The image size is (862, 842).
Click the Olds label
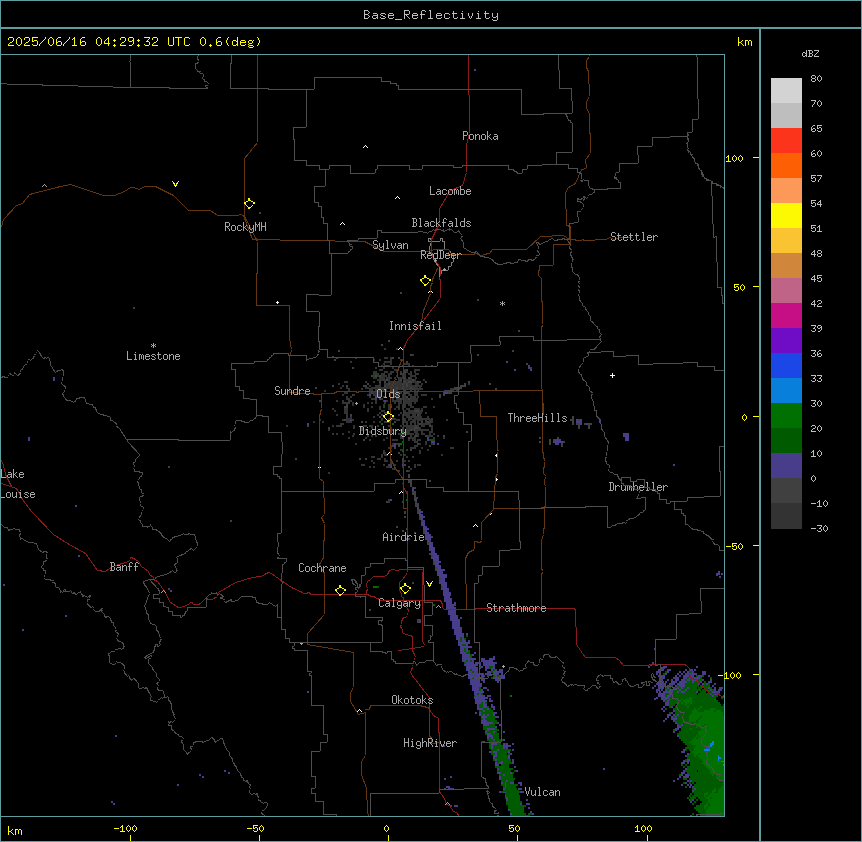[x=388, y=394]
